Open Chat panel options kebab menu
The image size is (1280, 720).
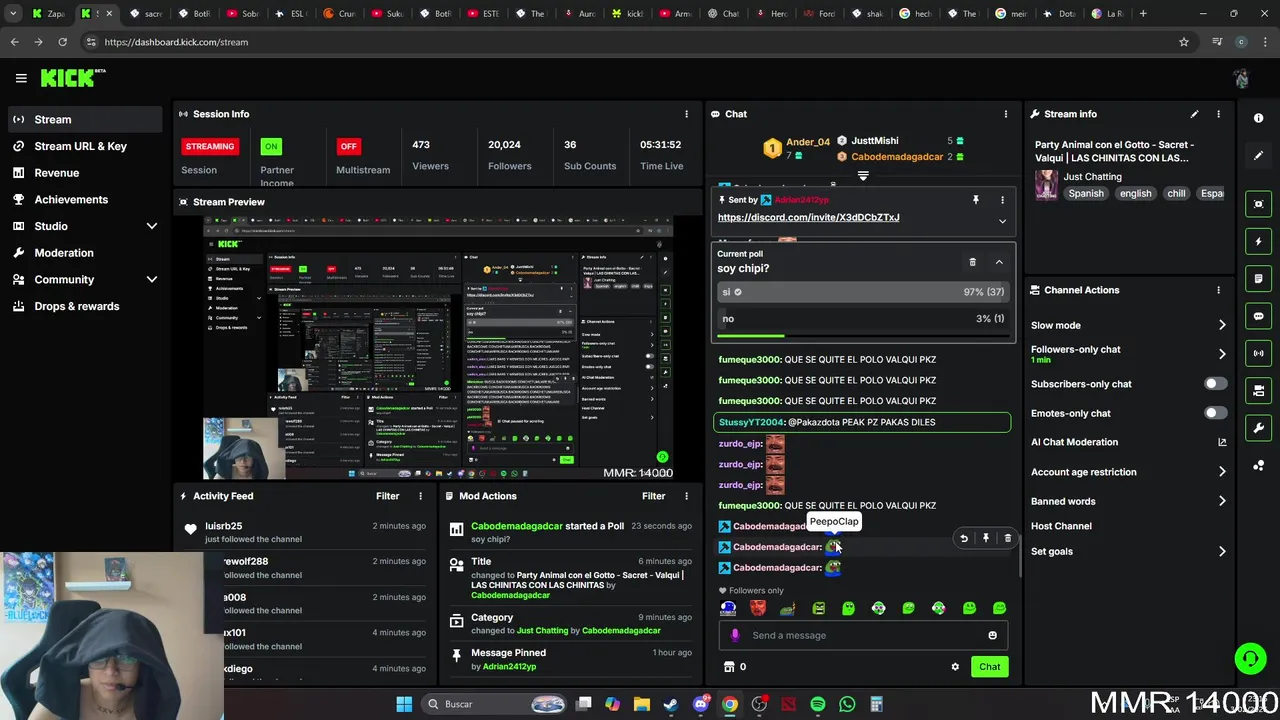1006,114
